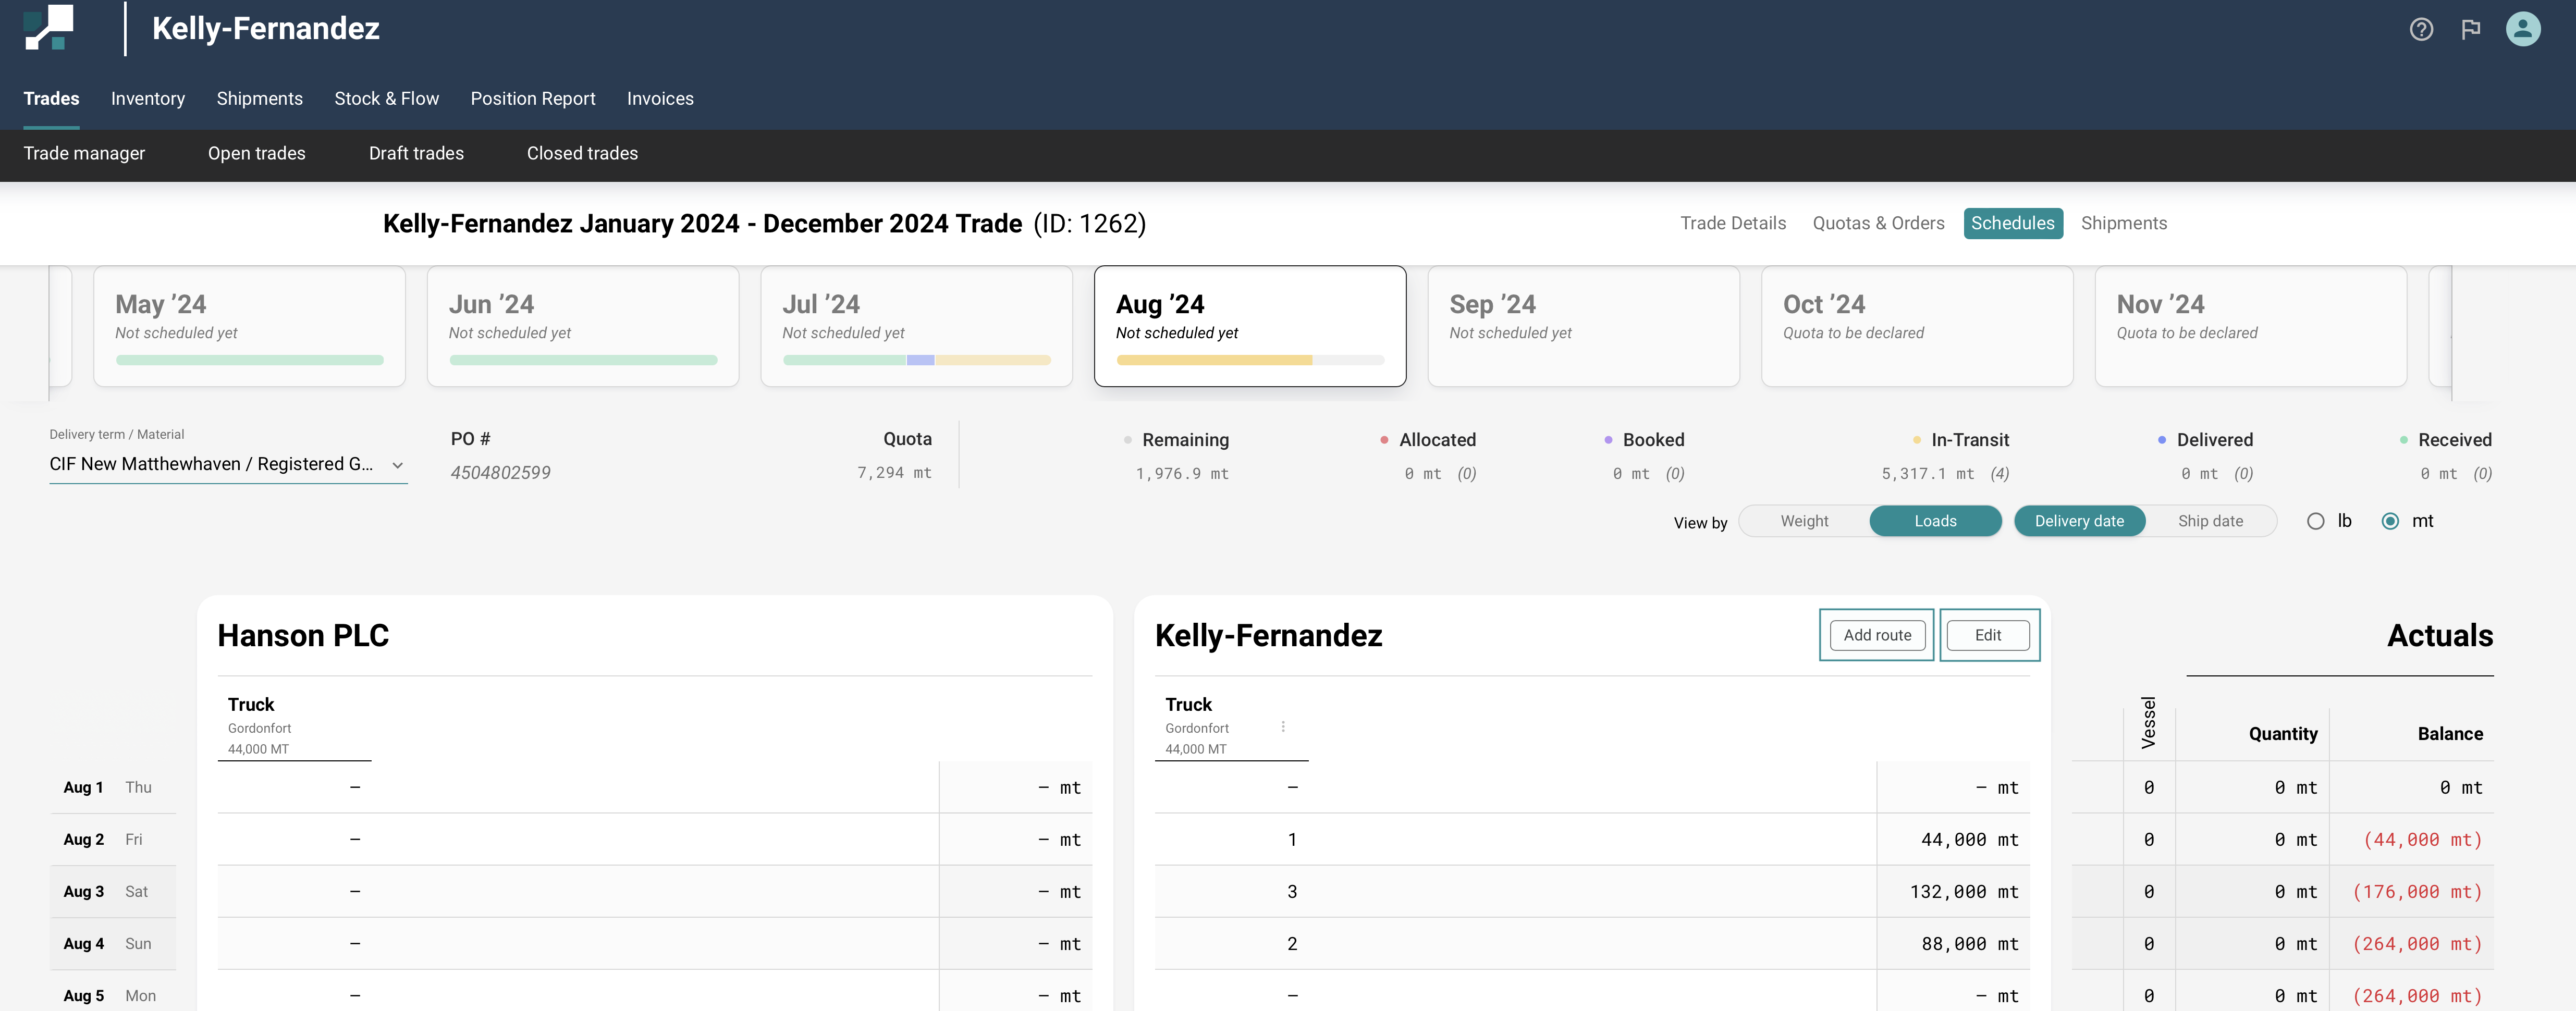This screenshot has height=1011, width=2576.
Task: Select the mt unit radio button
Action: 2390,521
